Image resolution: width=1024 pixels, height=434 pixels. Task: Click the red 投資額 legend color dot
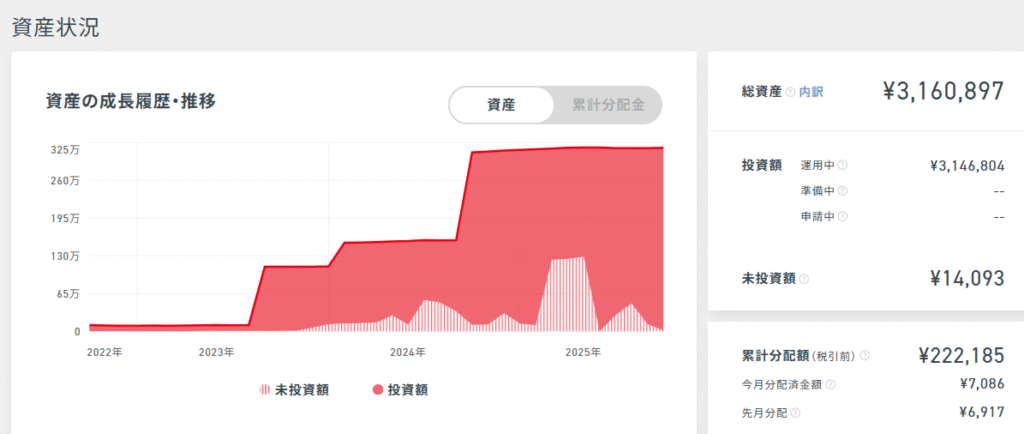tap(377, 389)
